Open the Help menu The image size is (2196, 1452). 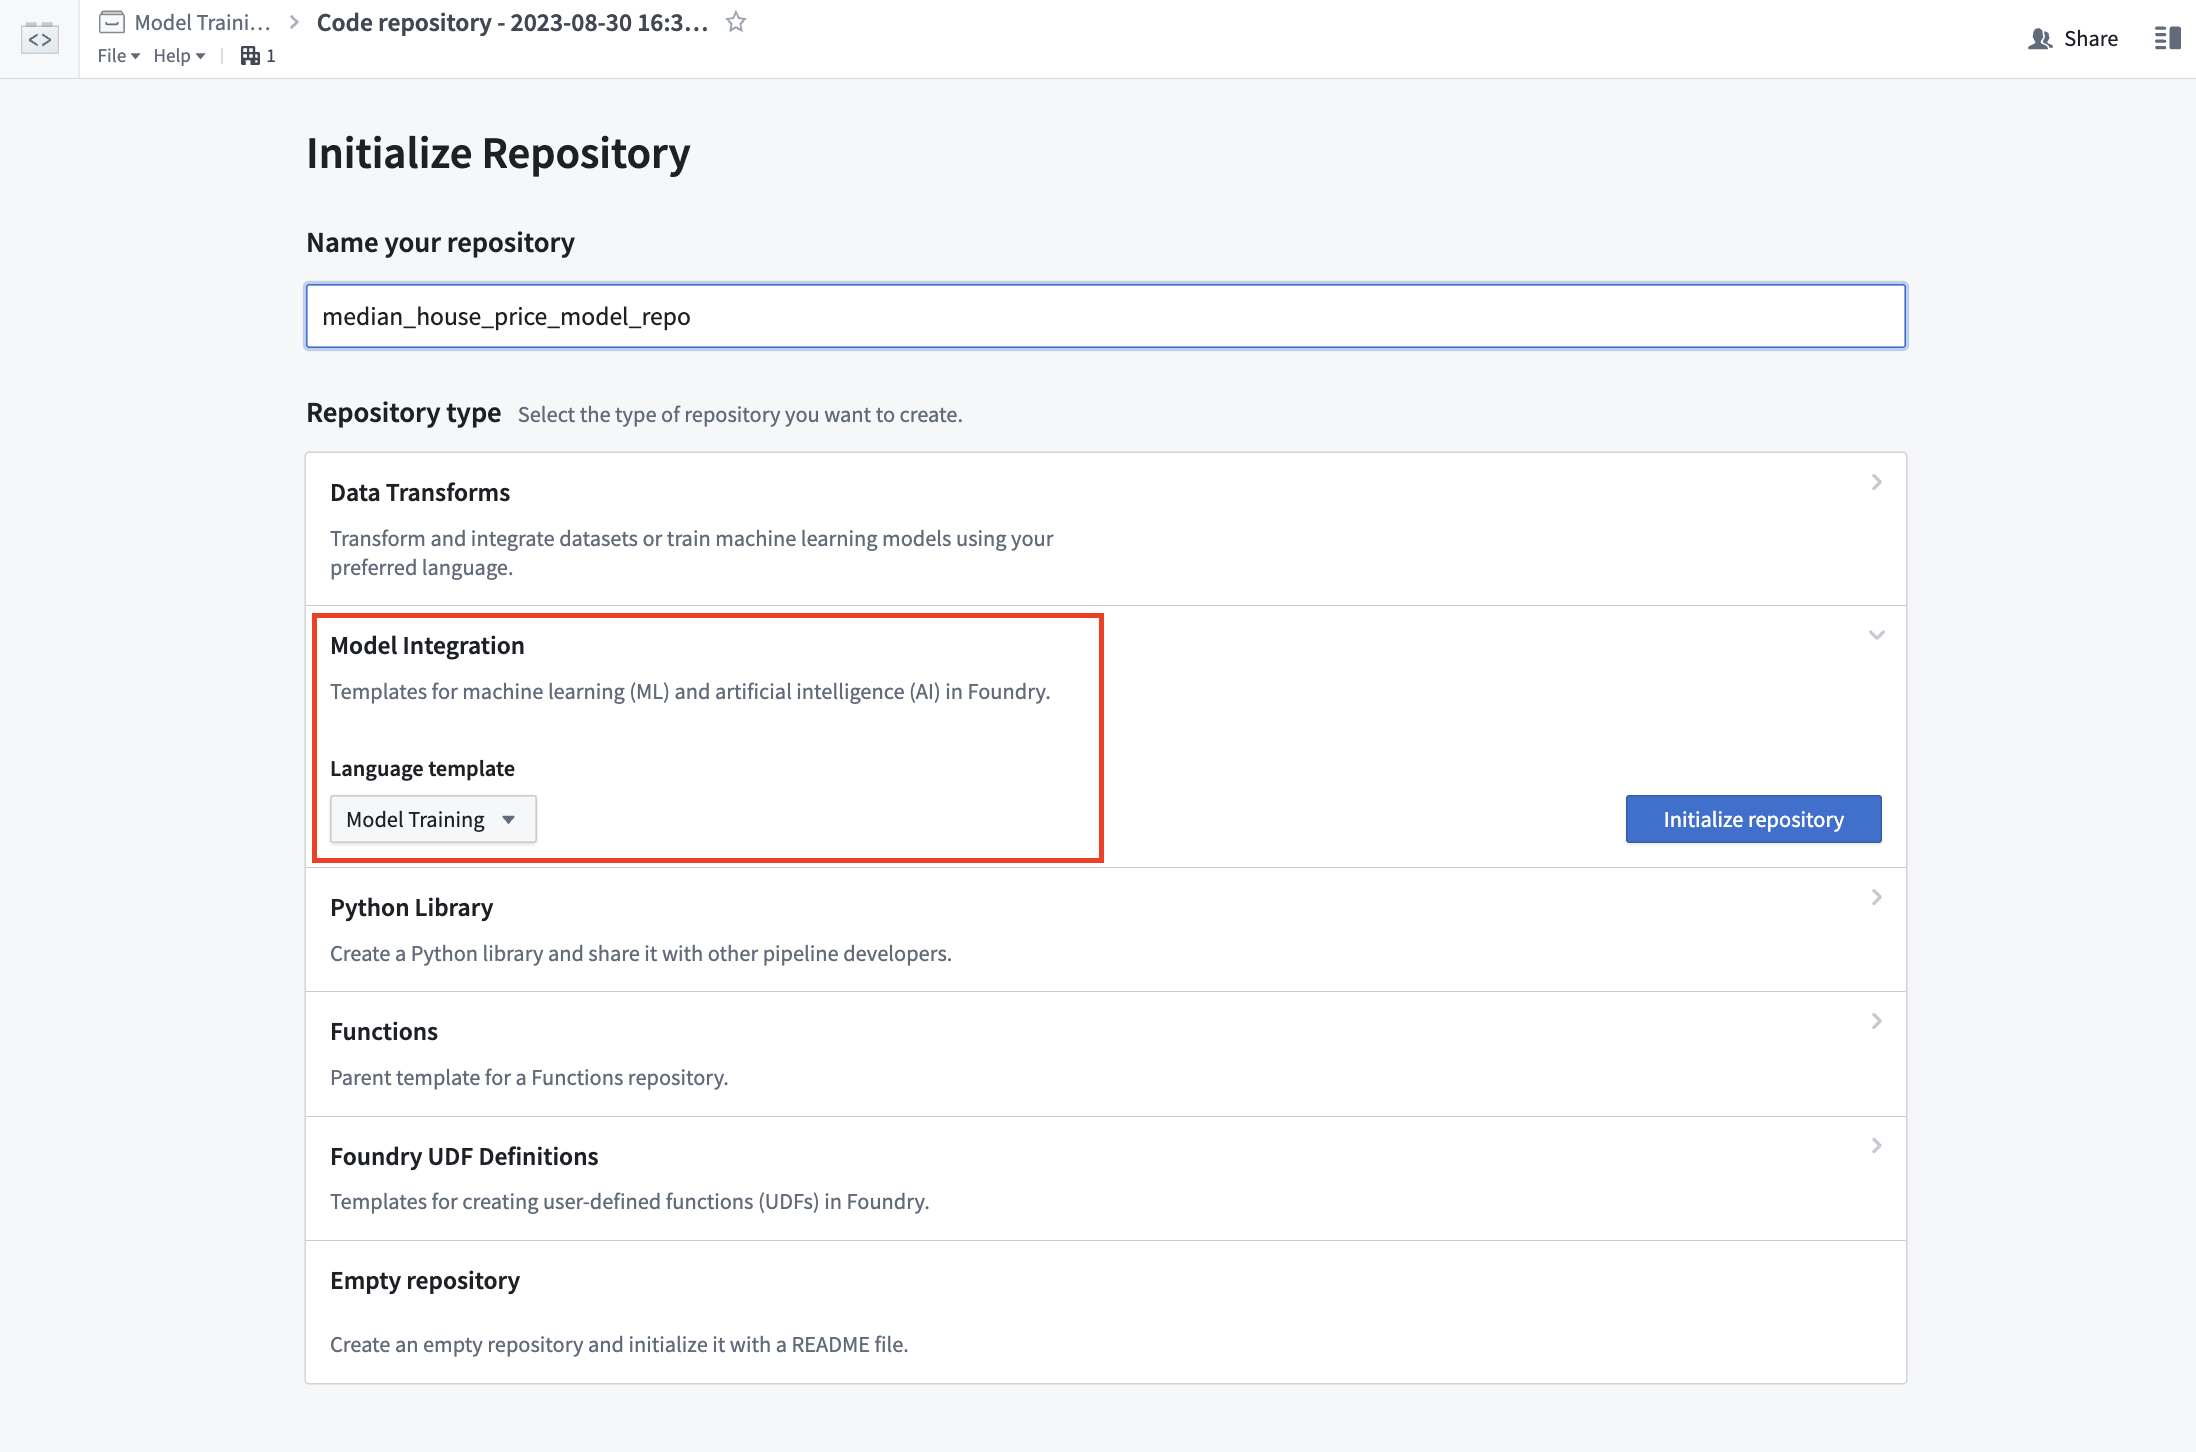[179, 56]
